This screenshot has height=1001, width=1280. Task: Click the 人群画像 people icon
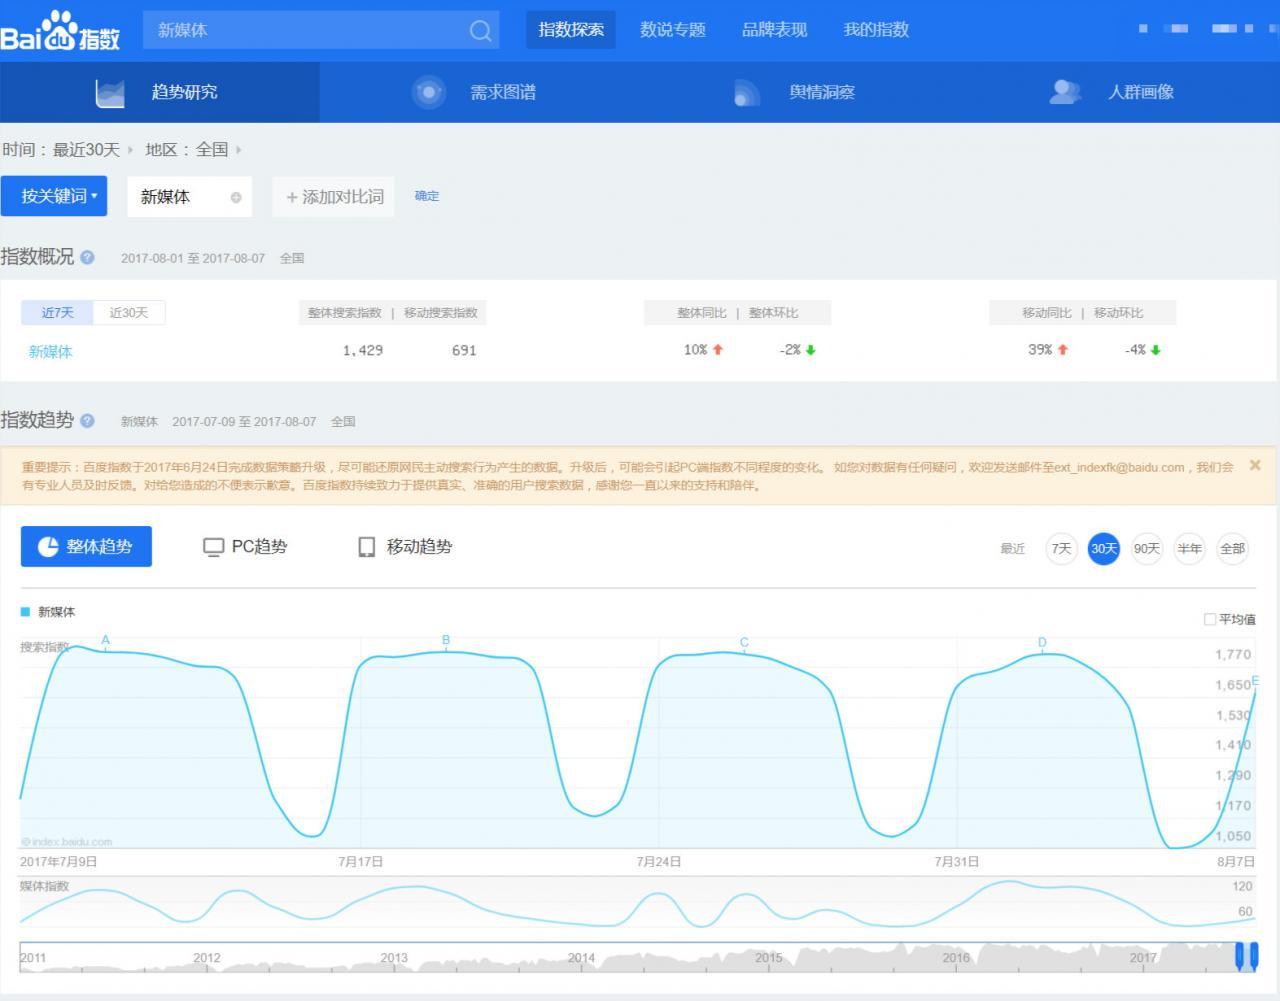coord(1065,92)
